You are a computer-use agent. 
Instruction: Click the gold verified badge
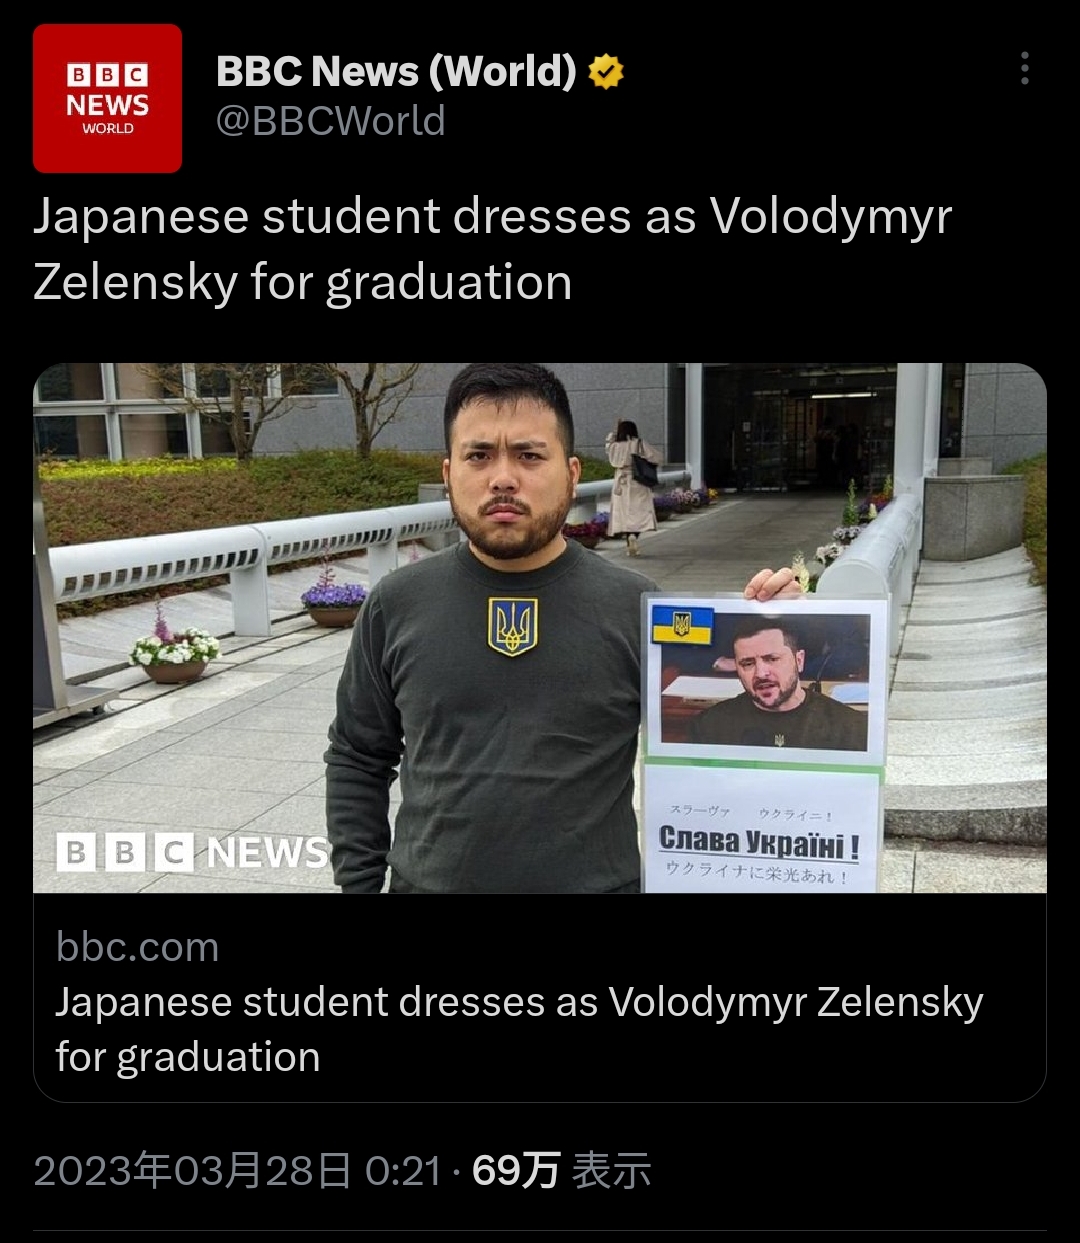click(606, 72)
